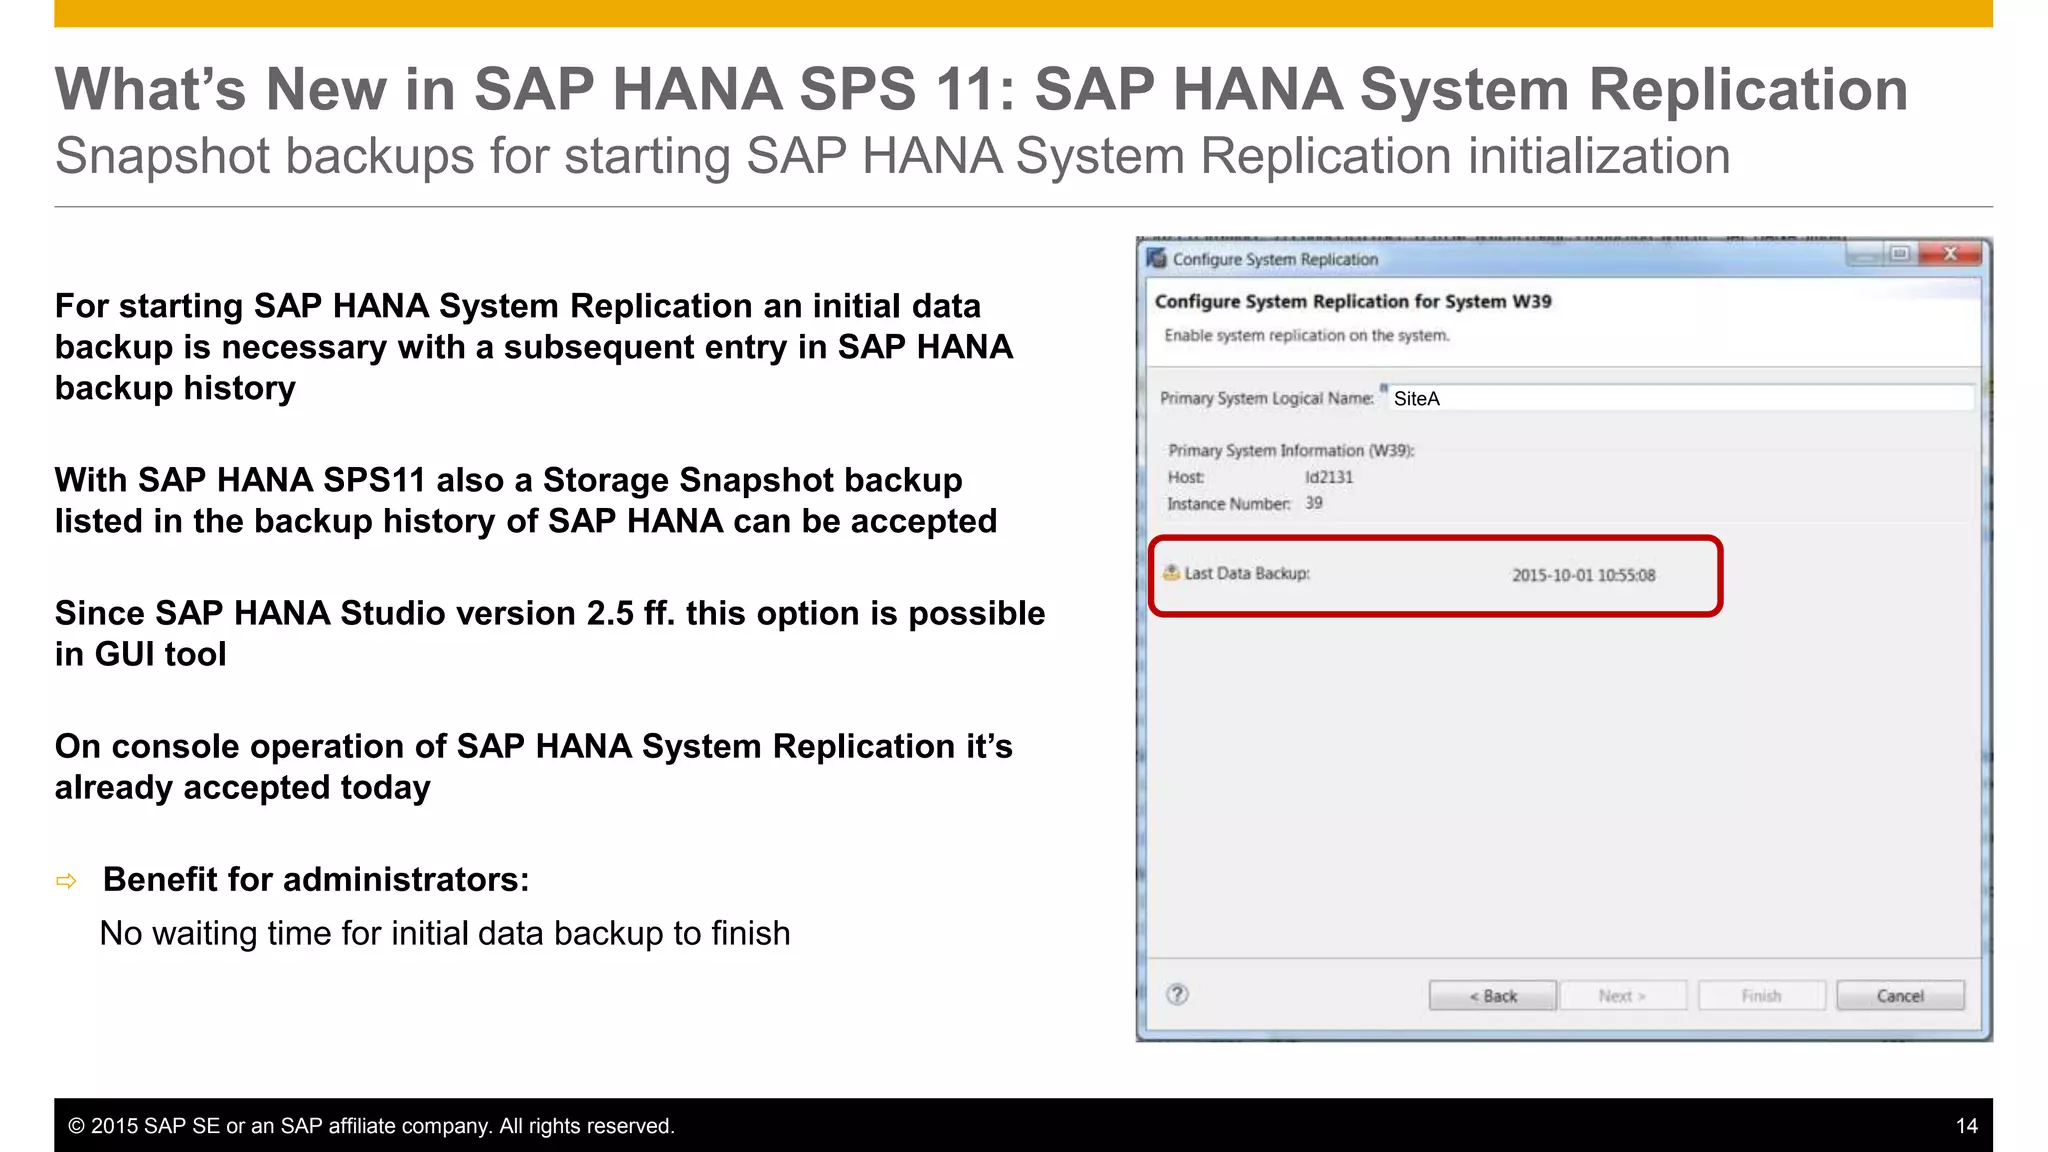This screenshot has height=1152, width=2048.
Task: Click the copyright notice in the footer
Action: 371,1126
